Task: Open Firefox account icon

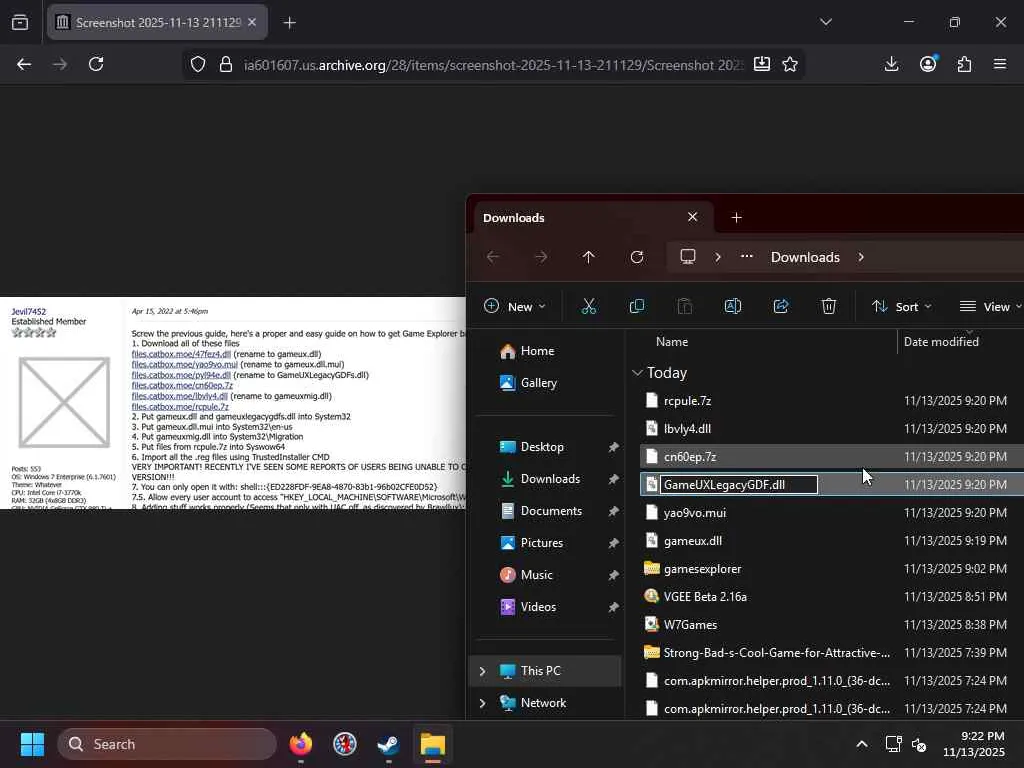Action: pyautogui.click(x=928, y=64)
